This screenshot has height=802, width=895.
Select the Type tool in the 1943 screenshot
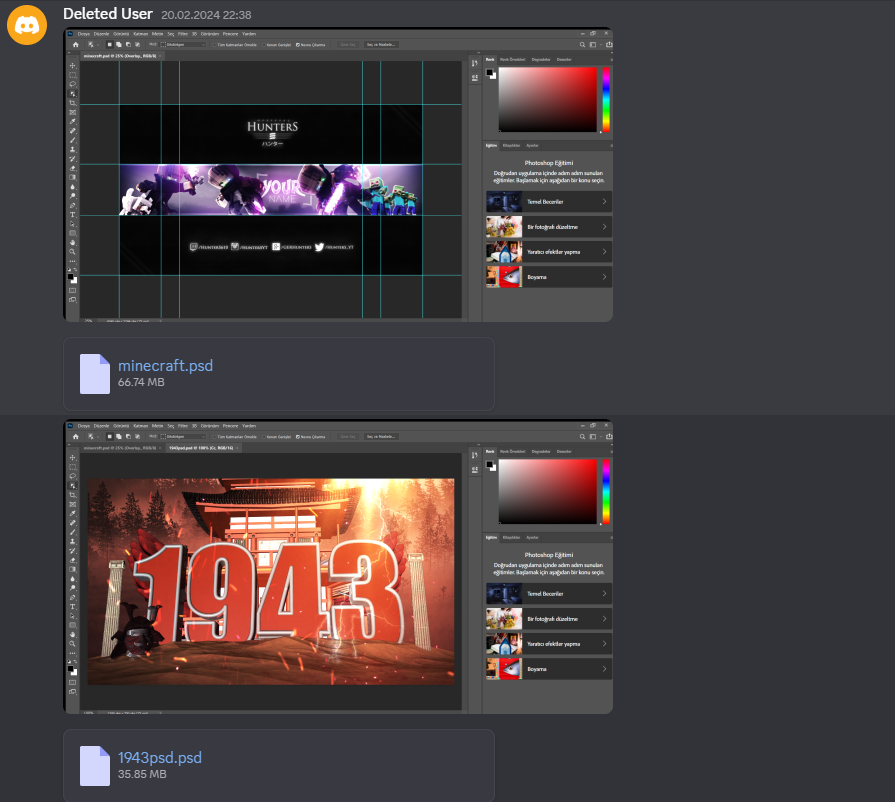(x=72, y=607)
